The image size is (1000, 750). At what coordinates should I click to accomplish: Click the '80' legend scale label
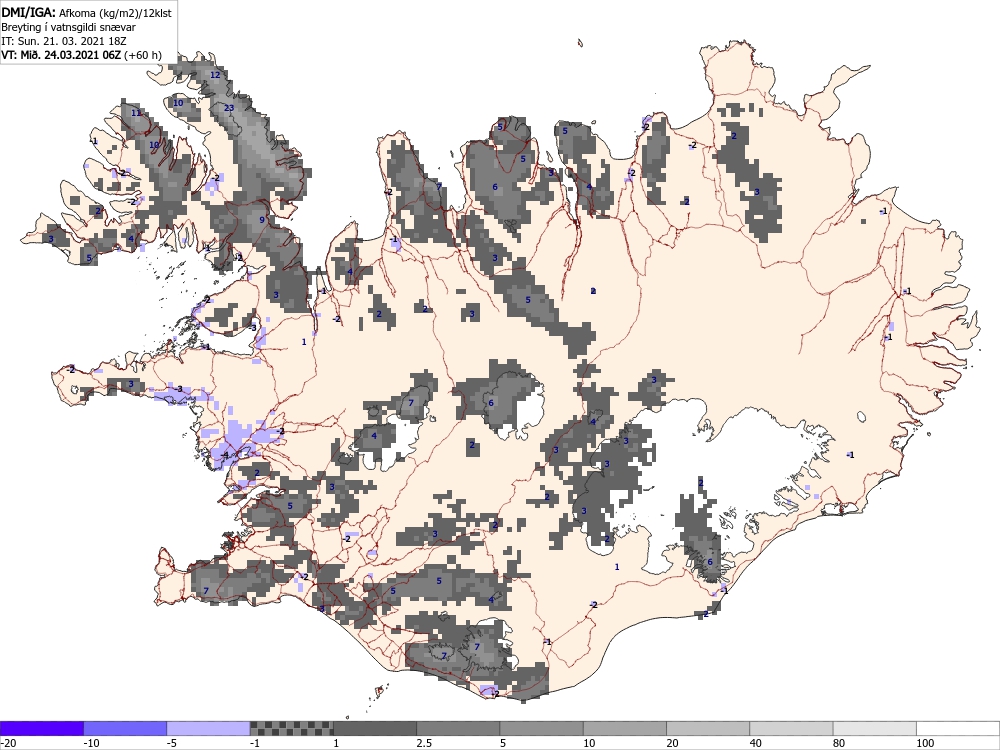tap(839, 743)
